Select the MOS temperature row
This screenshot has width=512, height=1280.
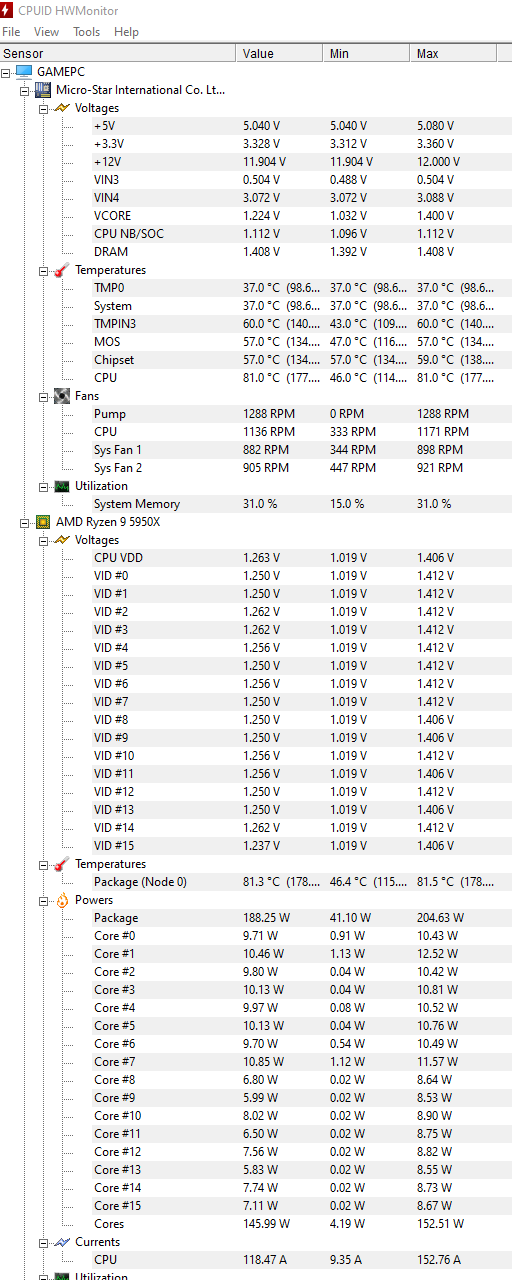pos(301,342)
